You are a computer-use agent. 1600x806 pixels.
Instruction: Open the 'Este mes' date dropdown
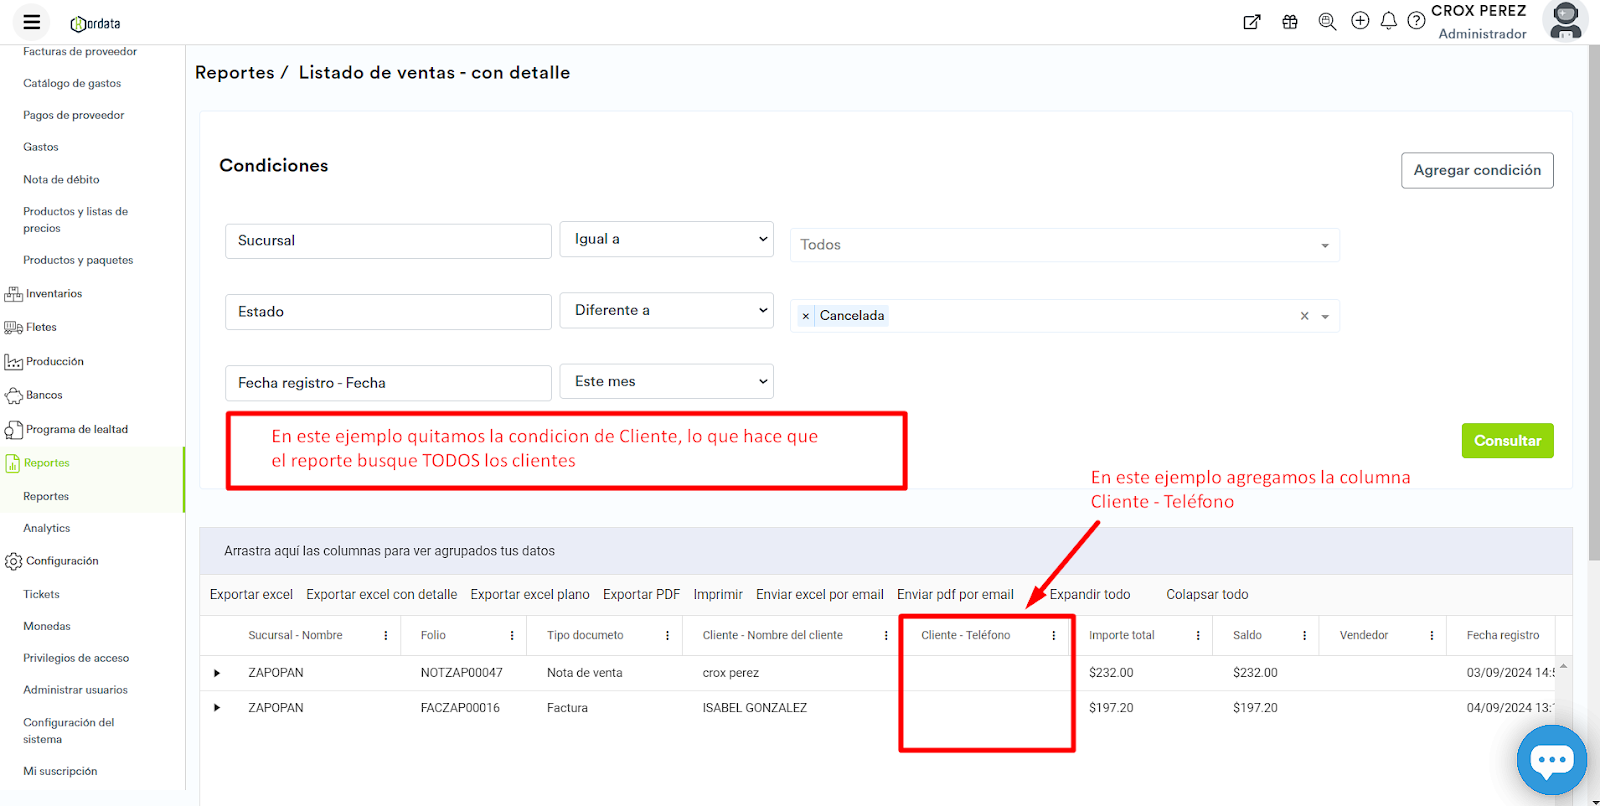pyautogui.click(x=666, y=381)
